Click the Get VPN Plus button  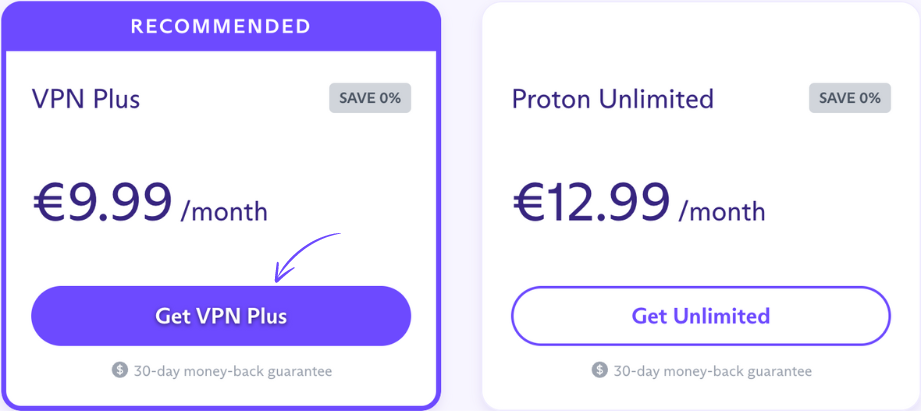[x=221, y=316]
